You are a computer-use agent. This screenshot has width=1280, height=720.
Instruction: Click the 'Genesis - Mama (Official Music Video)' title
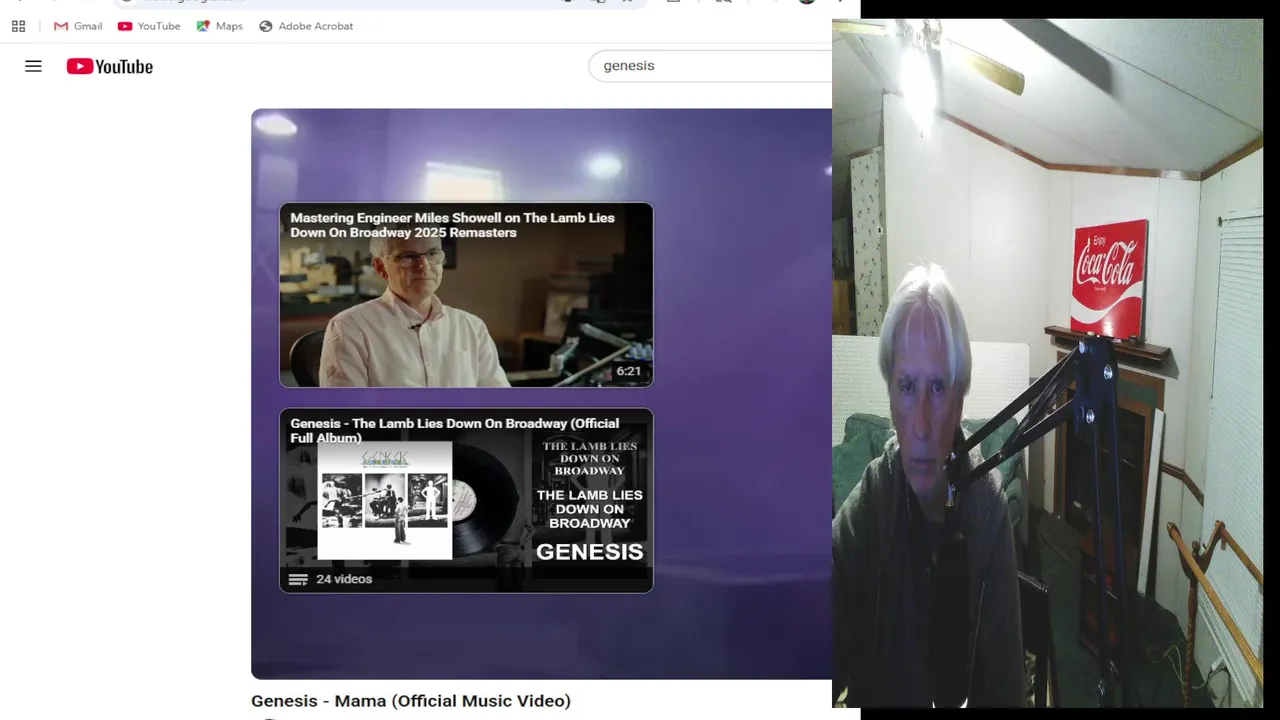coord(411,701)
